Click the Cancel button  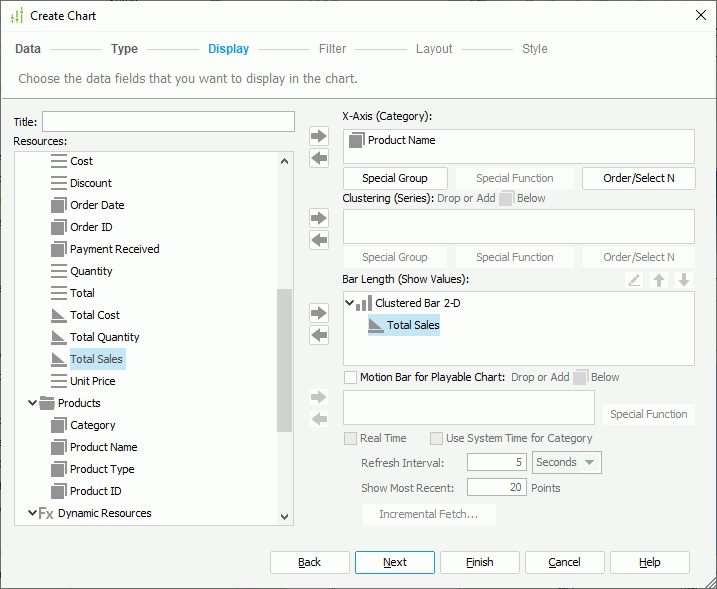tap(565, 562)
